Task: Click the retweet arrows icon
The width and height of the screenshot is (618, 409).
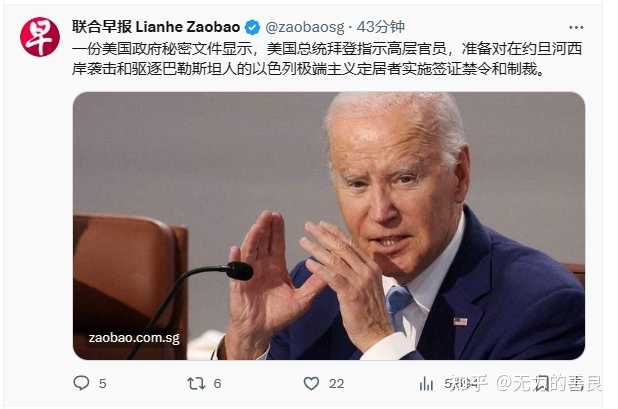Action: coord(196,383)
